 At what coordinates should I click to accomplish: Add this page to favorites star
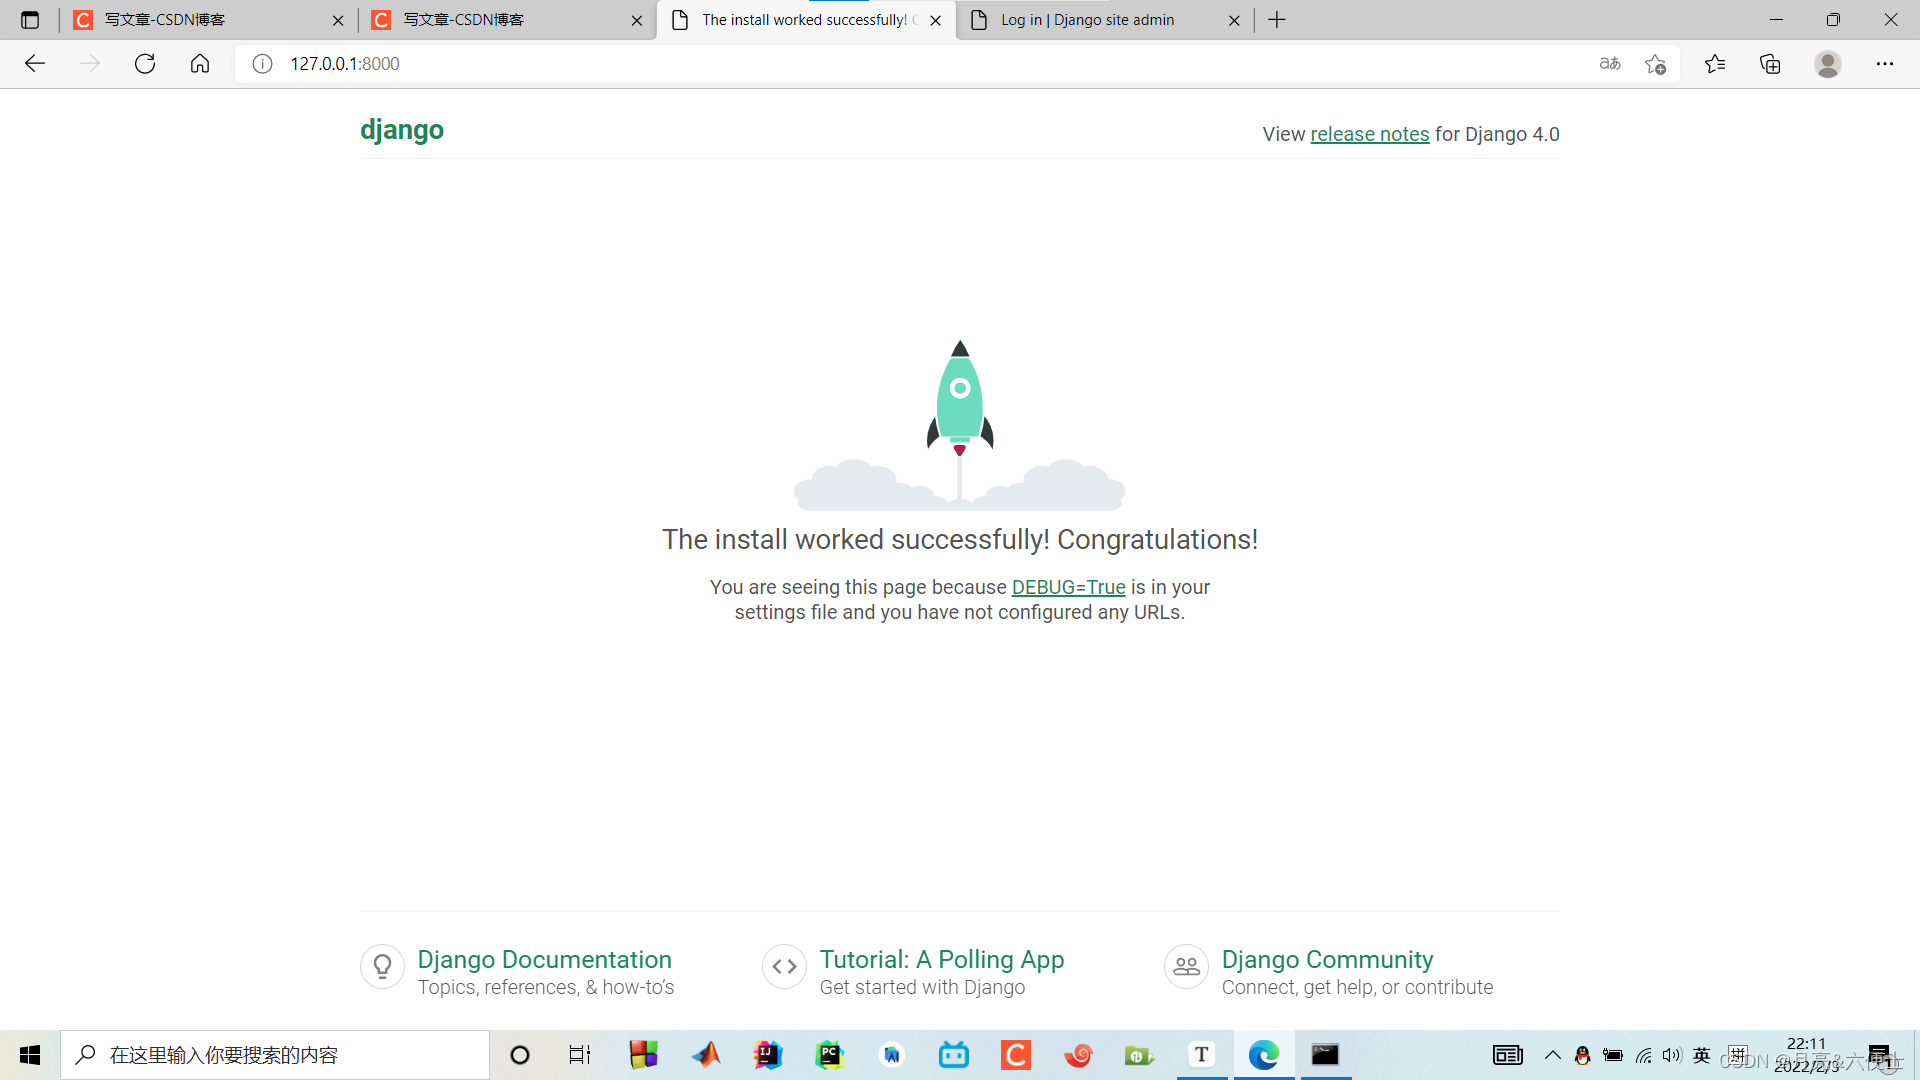(1655, 64)
